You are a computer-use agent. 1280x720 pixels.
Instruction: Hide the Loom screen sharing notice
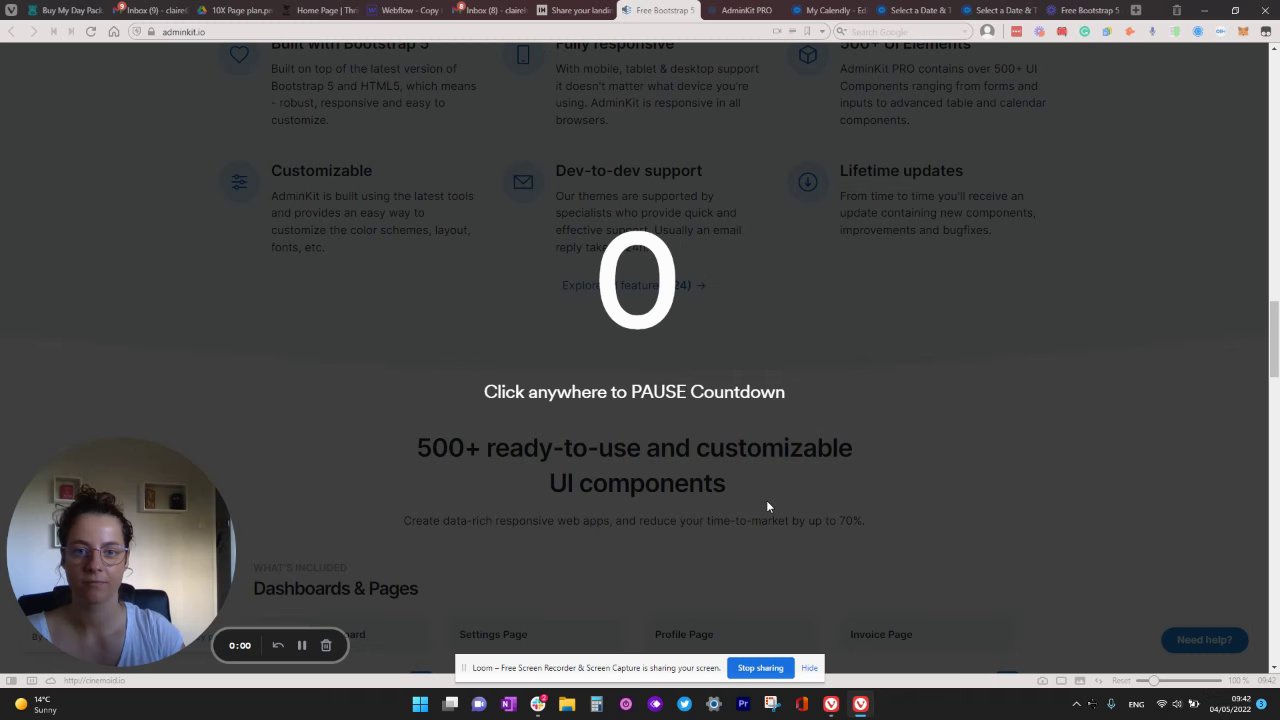click(x=809, y=668)
